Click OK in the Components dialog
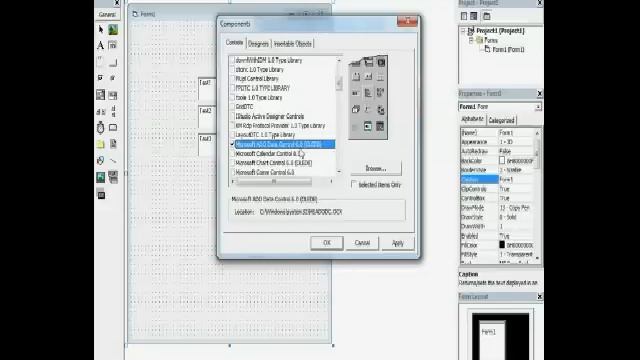This screenshot has height=360, width=640. [x=327, y=242]
